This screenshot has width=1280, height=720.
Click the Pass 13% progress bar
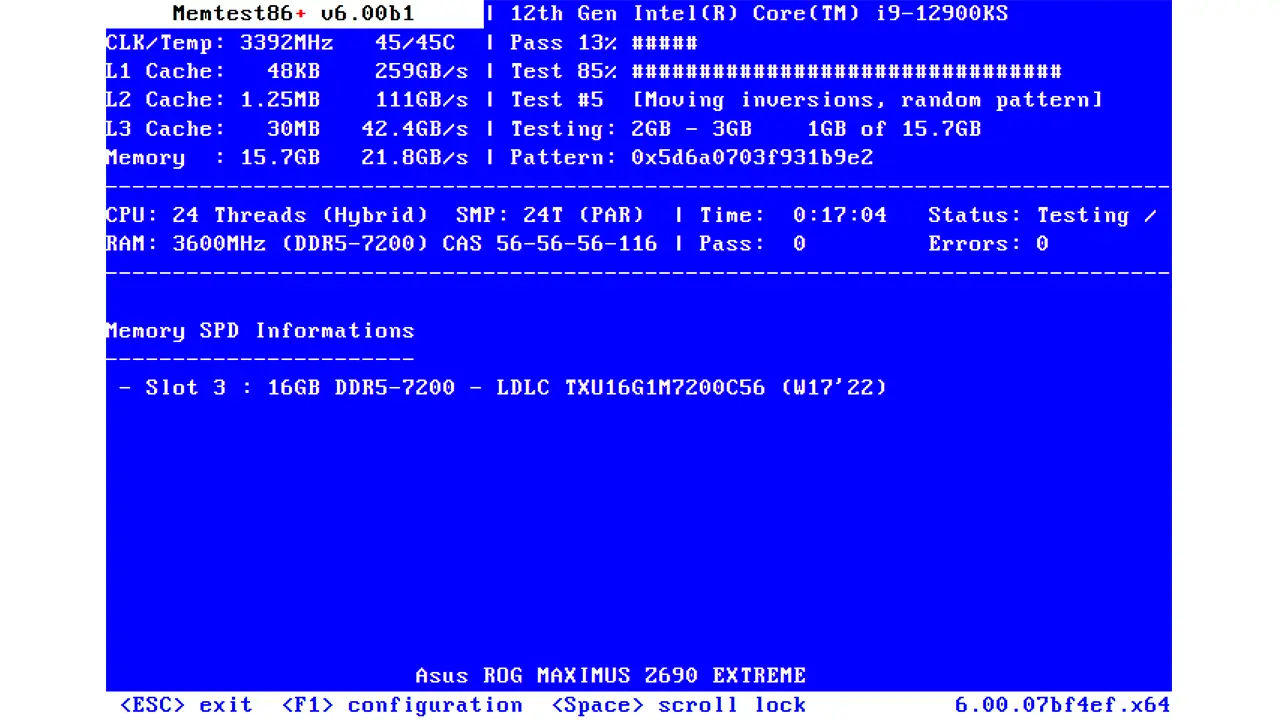click(604, 43)
